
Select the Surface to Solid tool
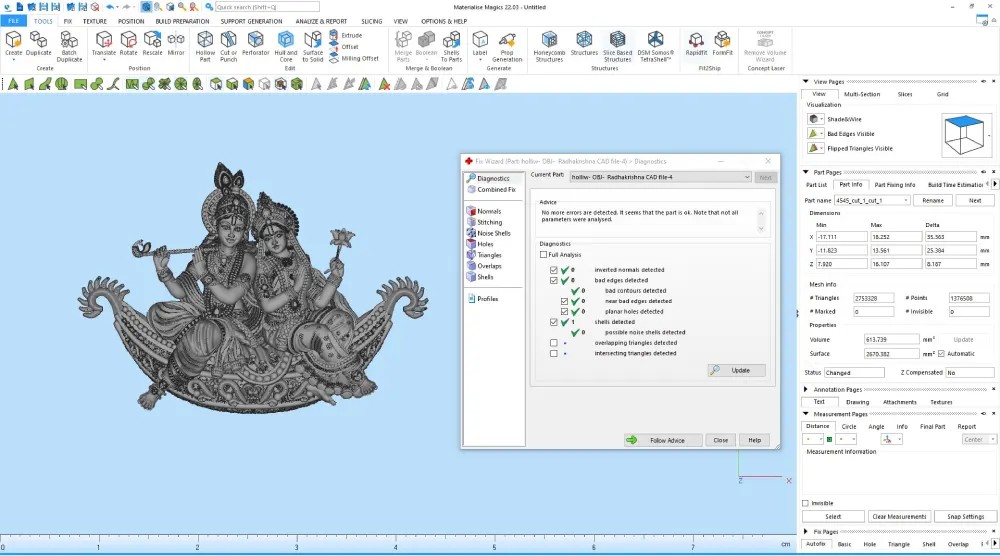click(x=312, y=47)
